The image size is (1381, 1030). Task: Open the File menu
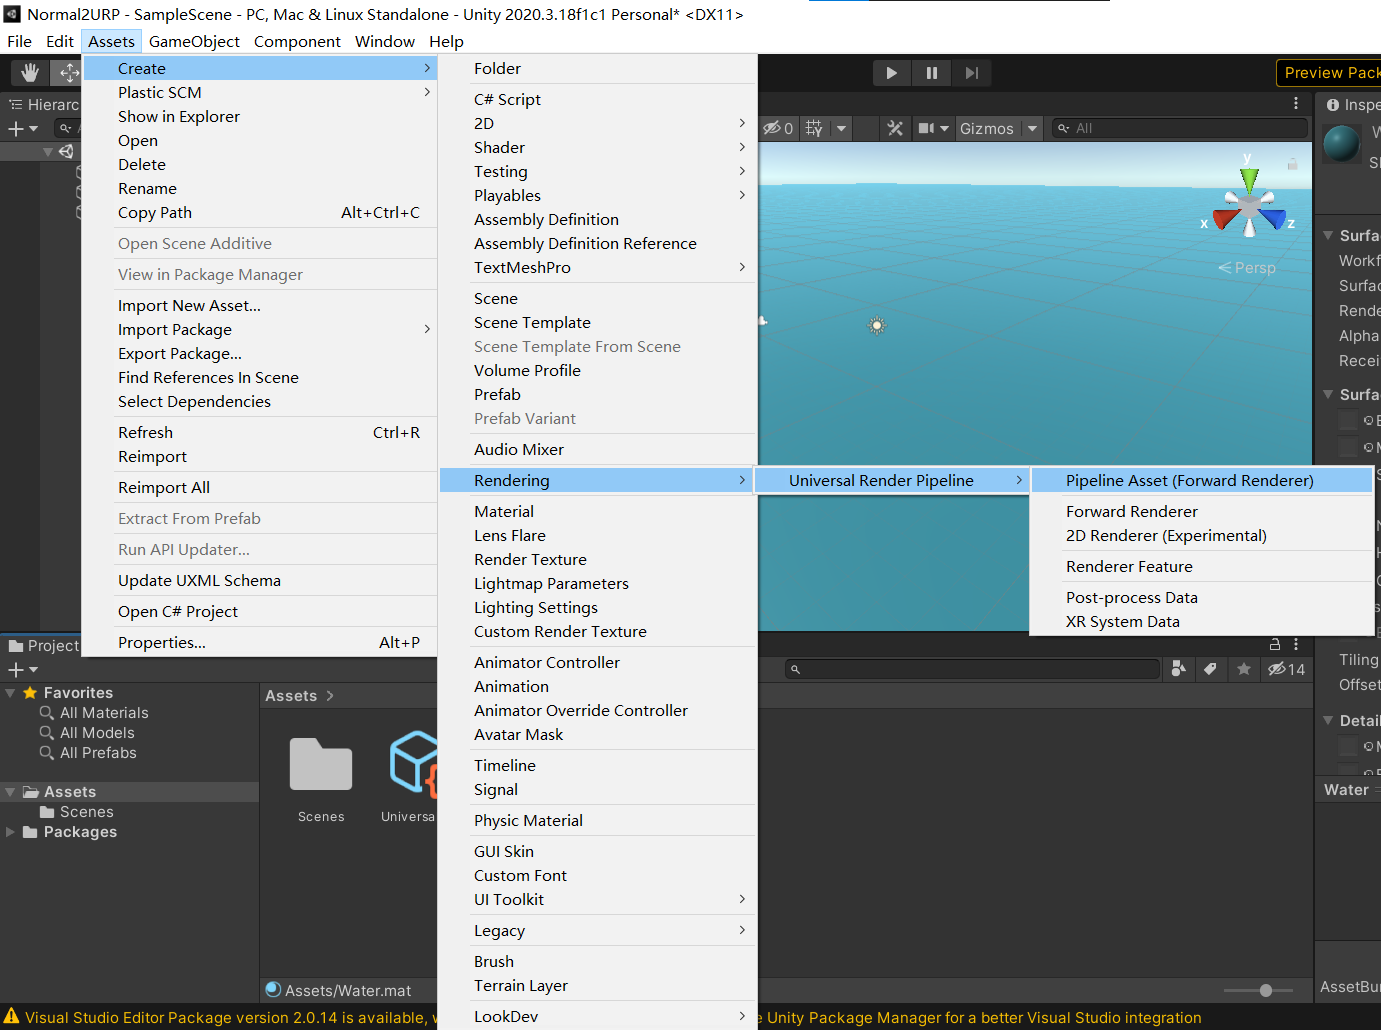19,41
